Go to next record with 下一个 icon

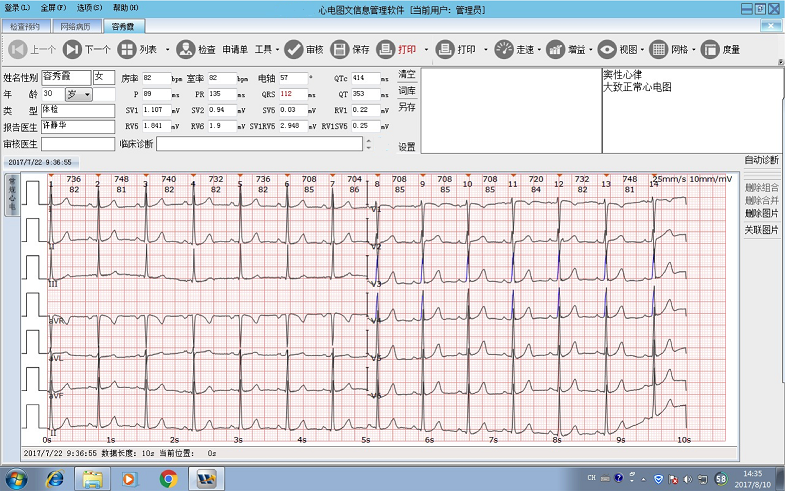72,49
